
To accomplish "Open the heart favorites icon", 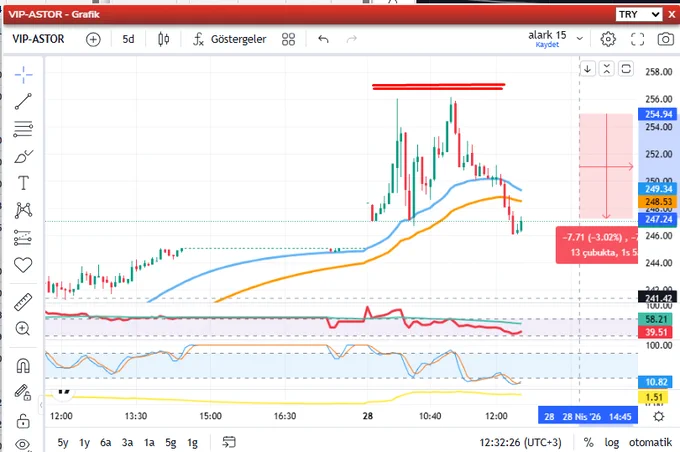I will [x=23, y=265].
